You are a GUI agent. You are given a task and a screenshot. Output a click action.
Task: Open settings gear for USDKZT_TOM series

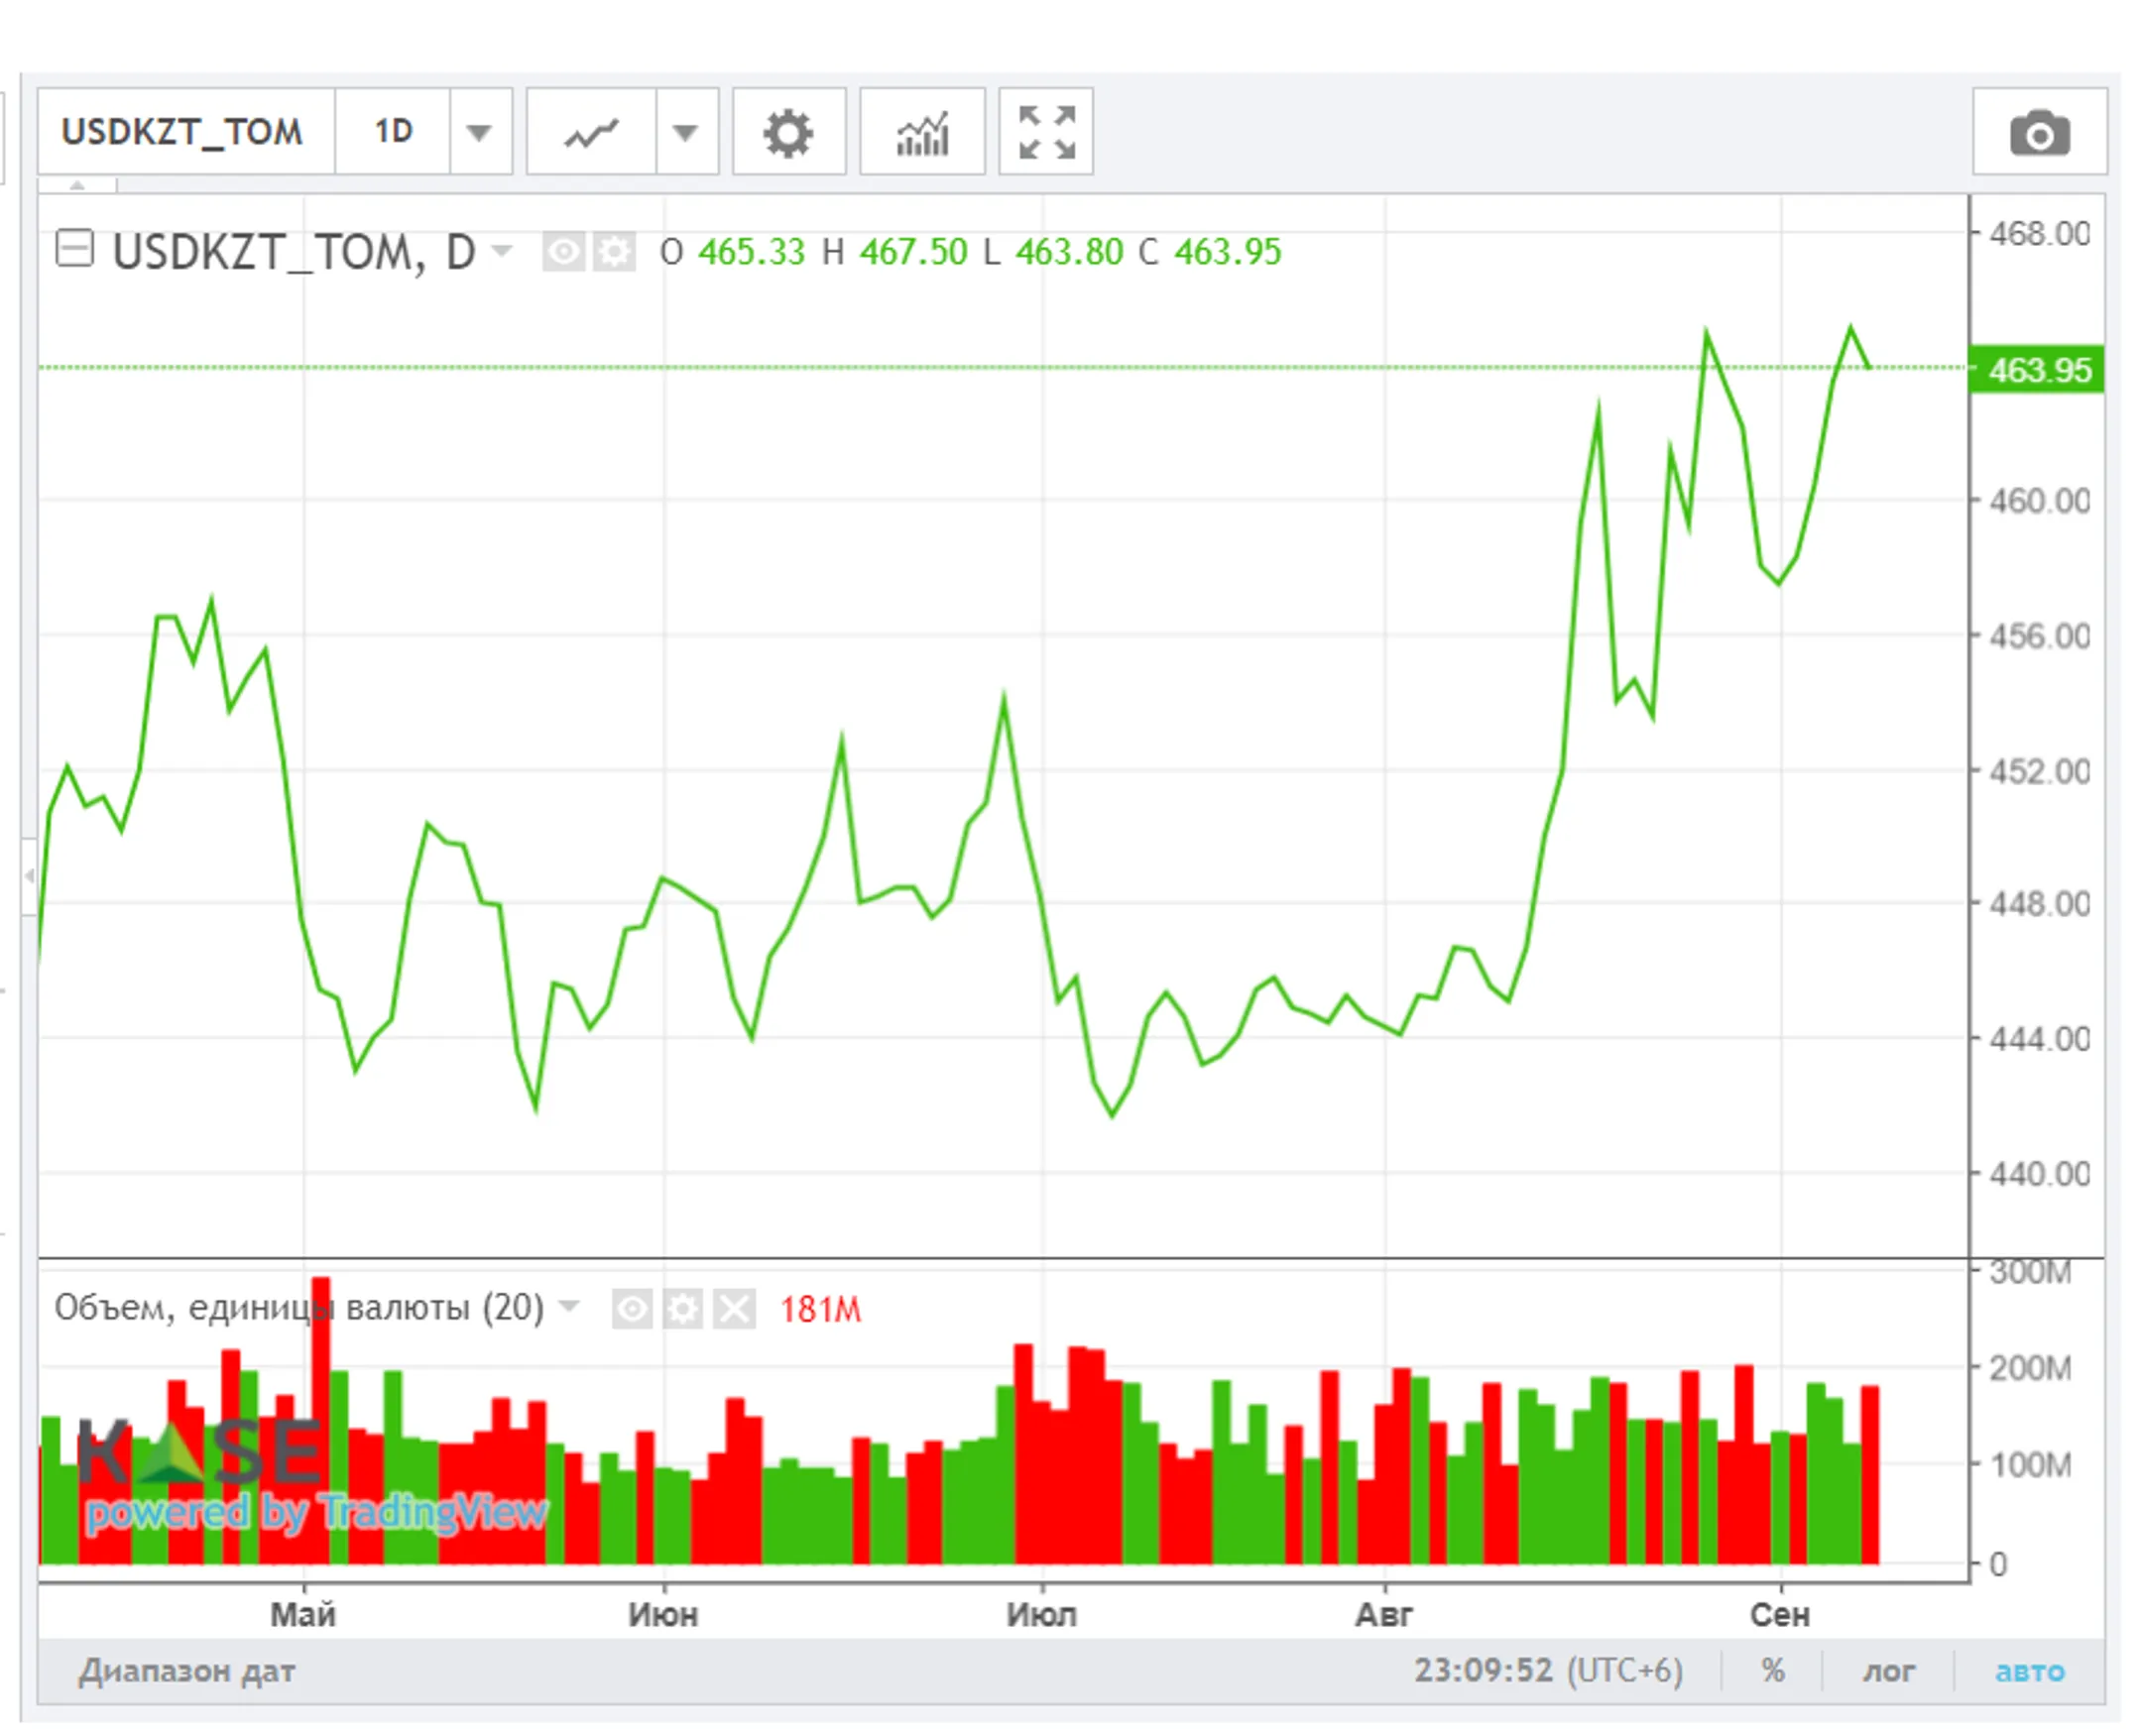point(614,252)
